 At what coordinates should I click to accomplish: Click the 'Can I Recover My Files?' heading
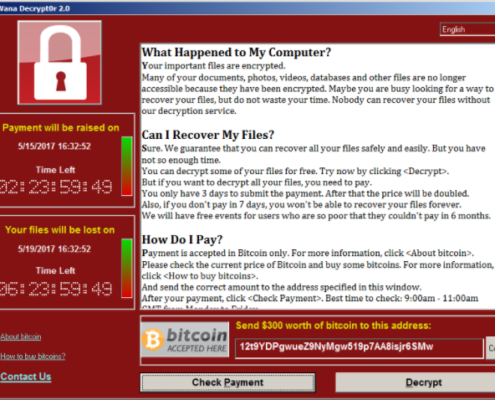point(208,135)
